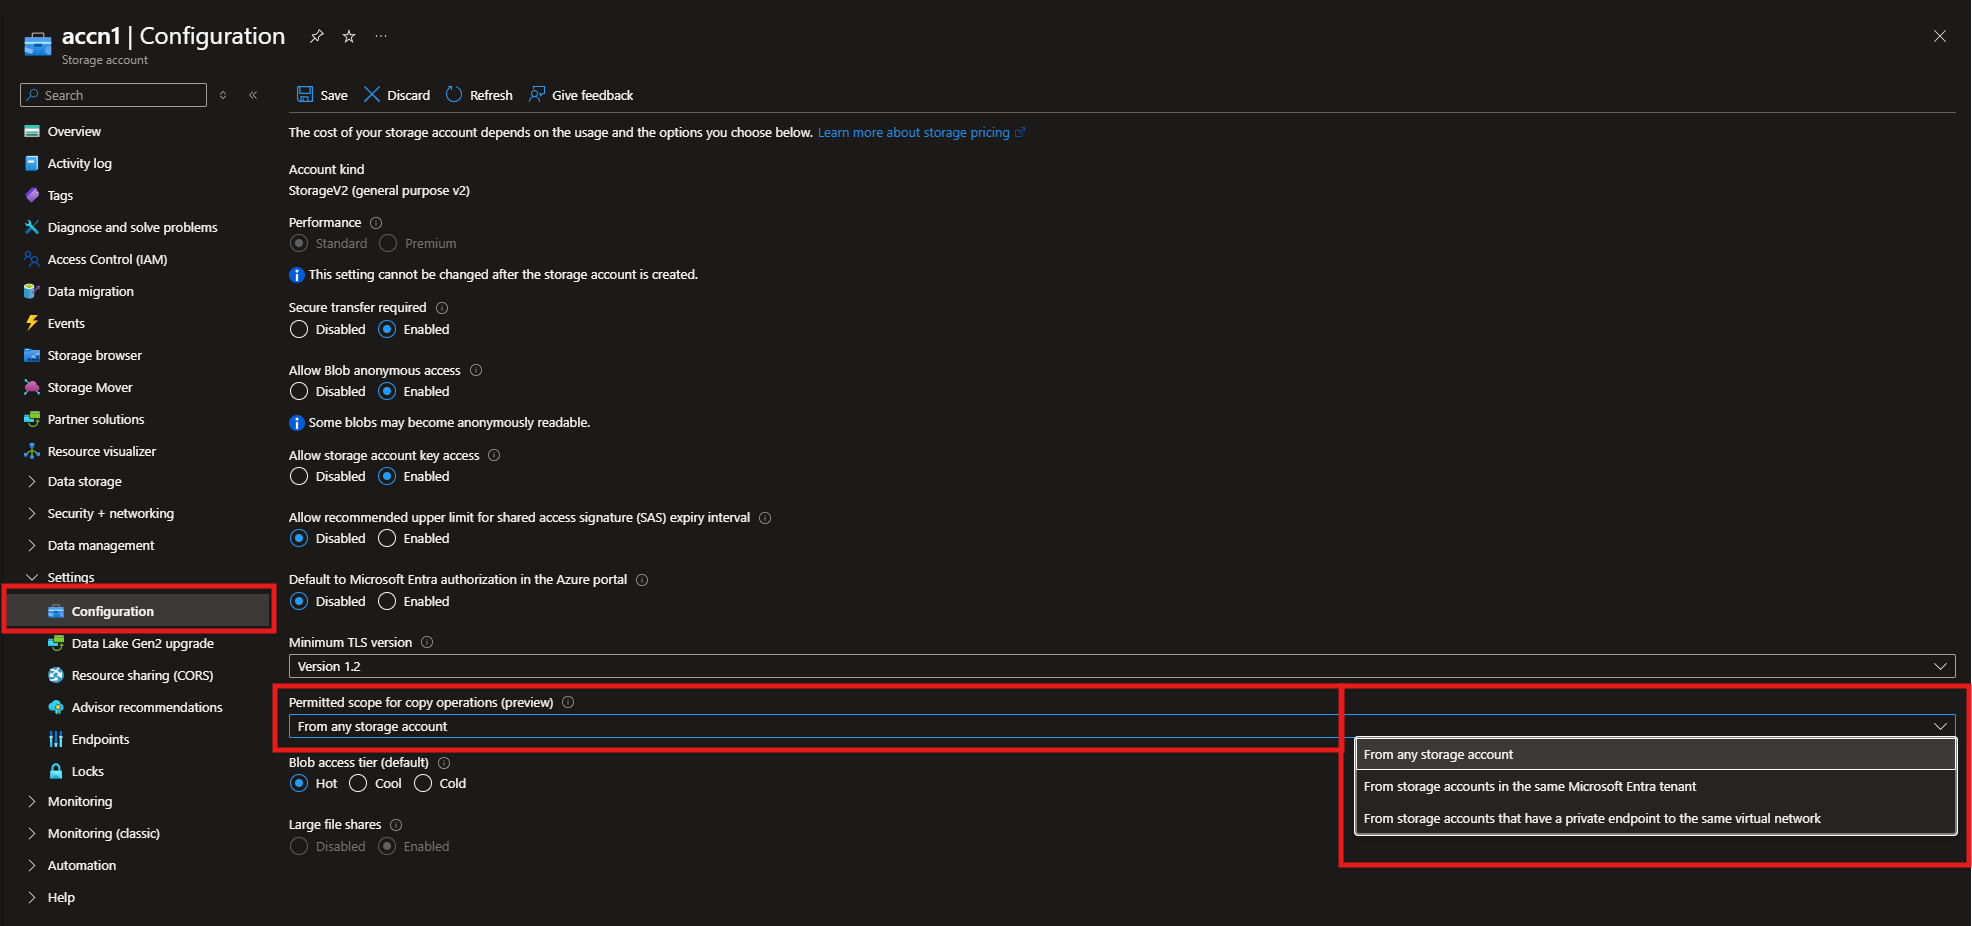The height and width of the screenshot is (926, 1972).
Task: Disable Allow storage account key access
Action: (x=299, y=476)
